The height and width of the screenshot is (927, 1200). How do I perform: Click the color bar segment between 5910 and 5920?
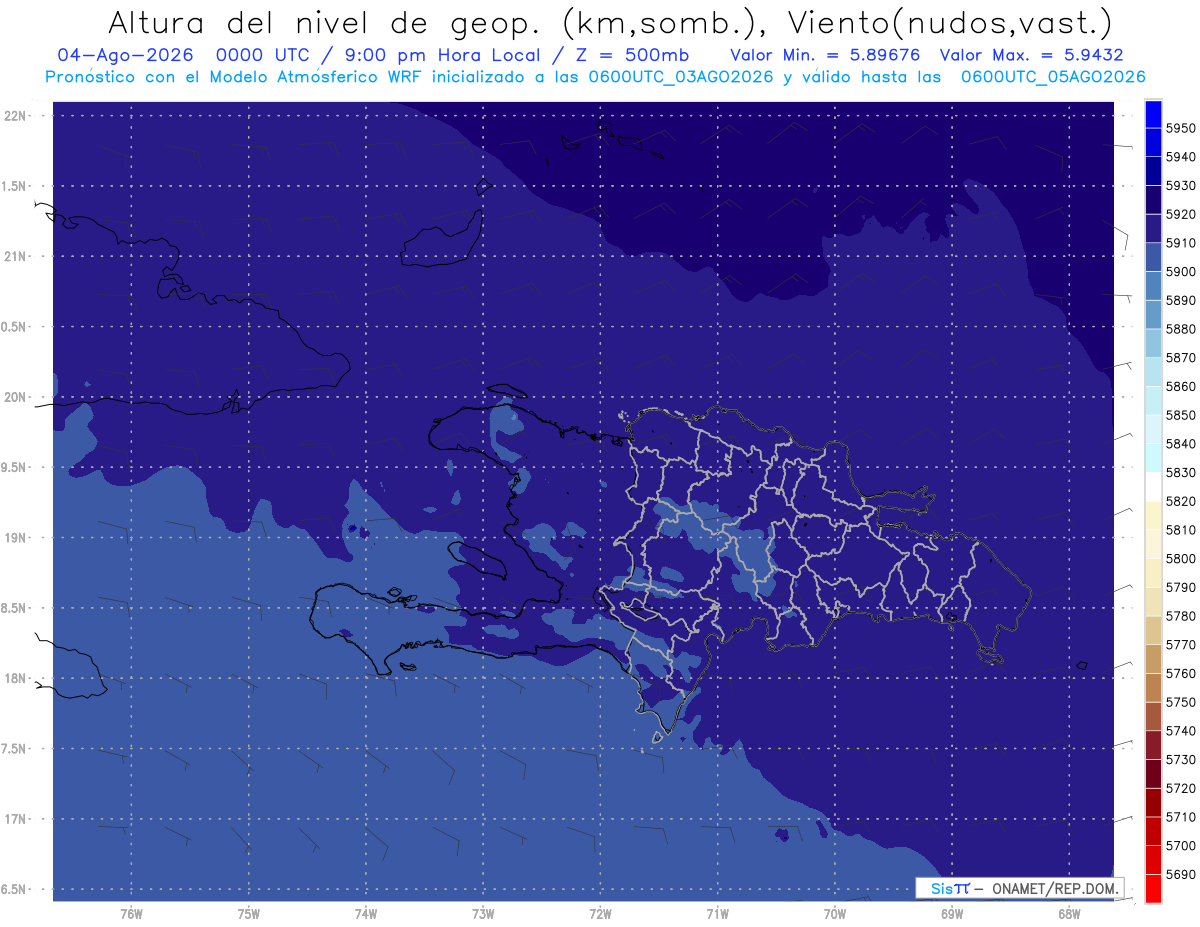pyautogui.click(x=1152, y=229)
